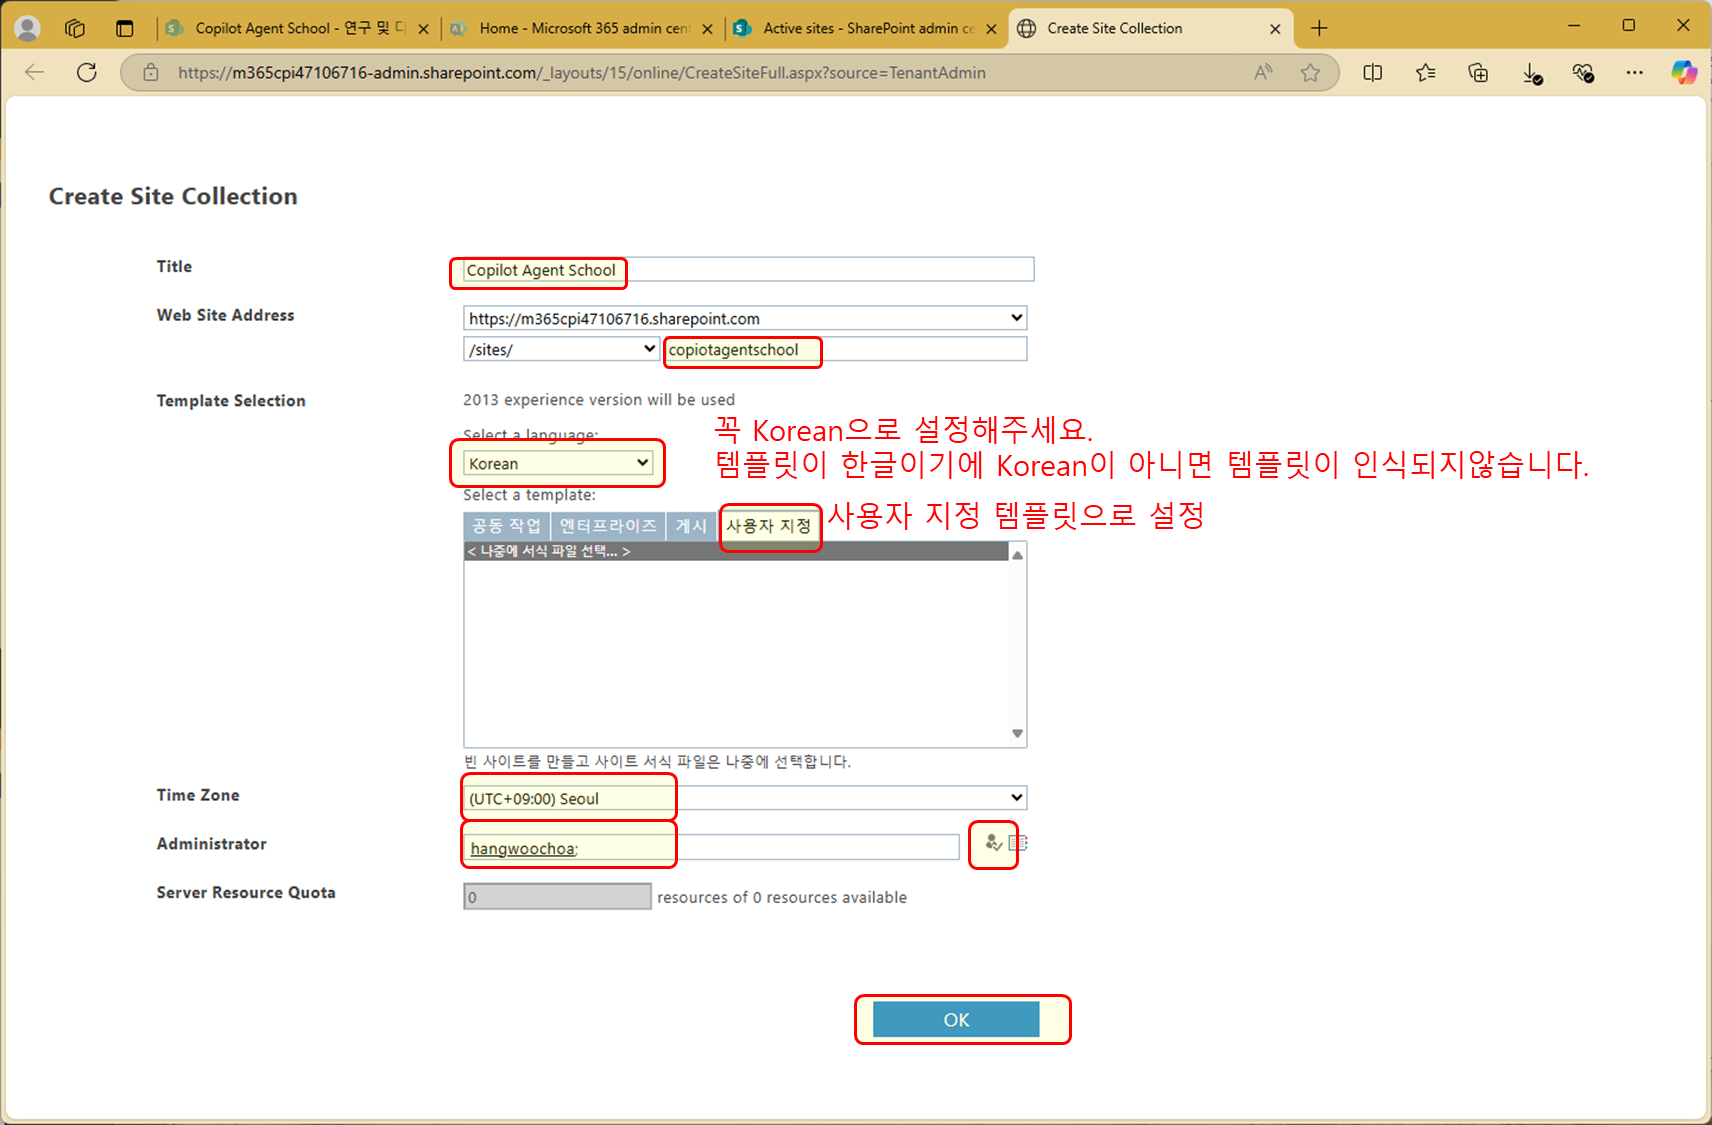The height and width of the screenshot is (1125, 1712).
Task: Open a new tab with the plus icon
Action: [x=1319, y=28]
